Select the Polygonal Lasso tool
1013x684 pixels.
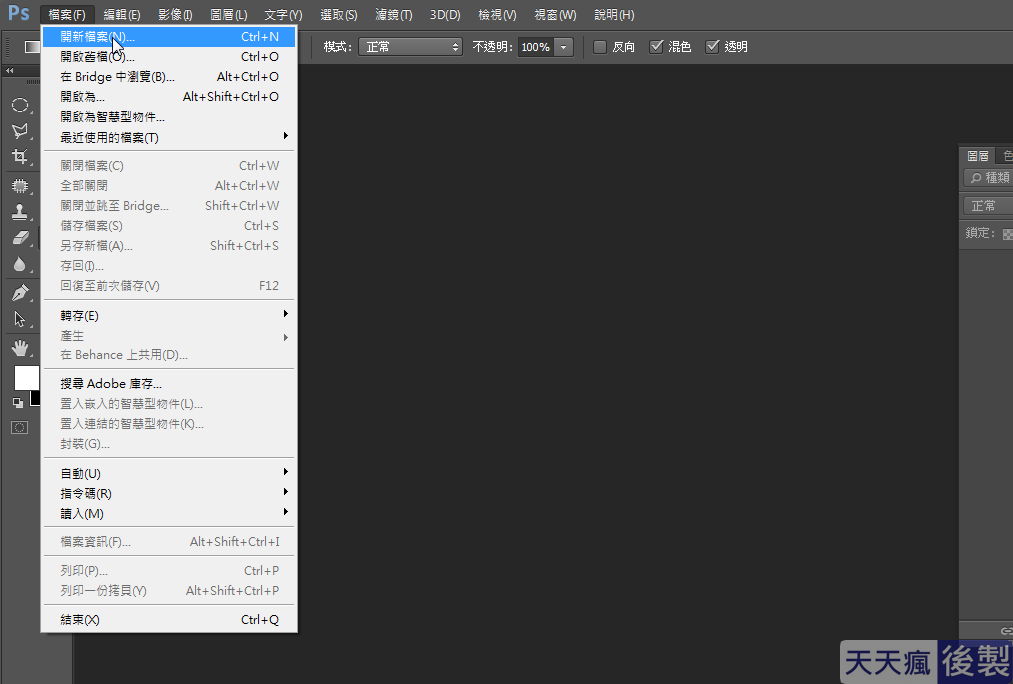click(x=20, y=130)
